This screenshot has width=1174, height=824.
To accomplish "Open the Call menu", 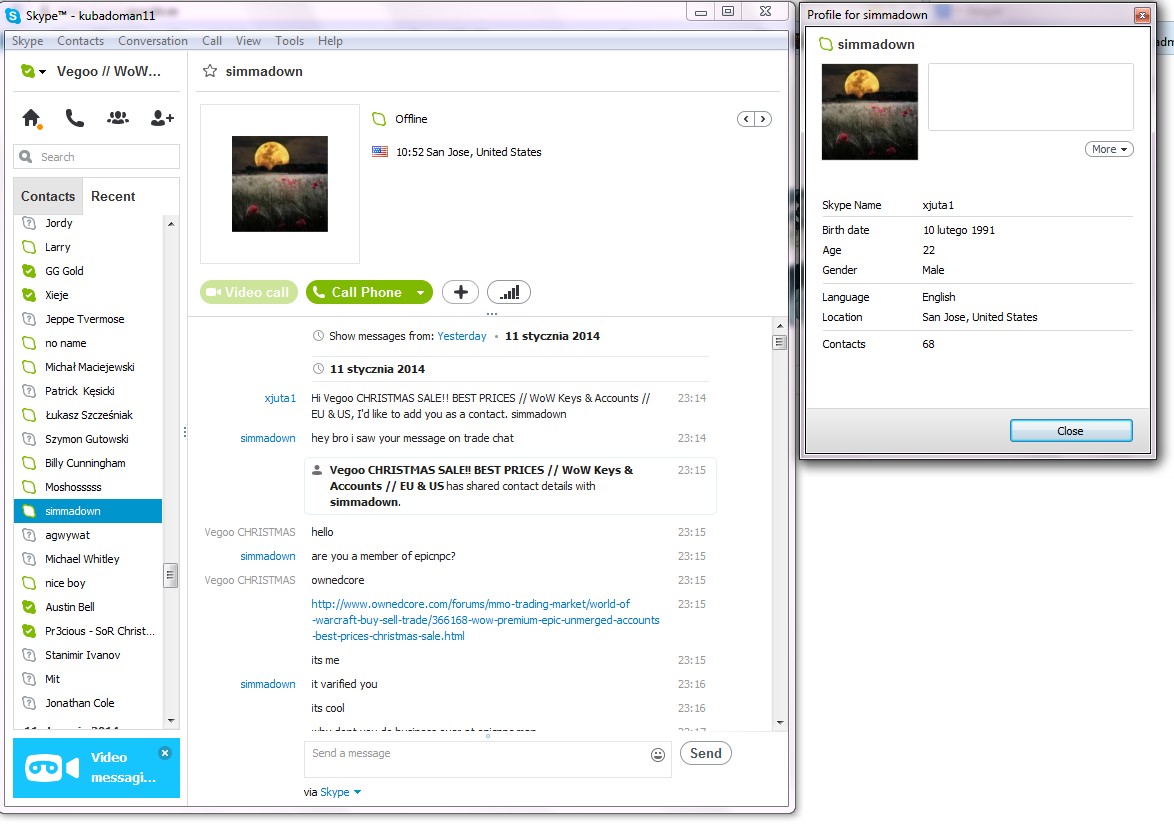I will [212, 40].
